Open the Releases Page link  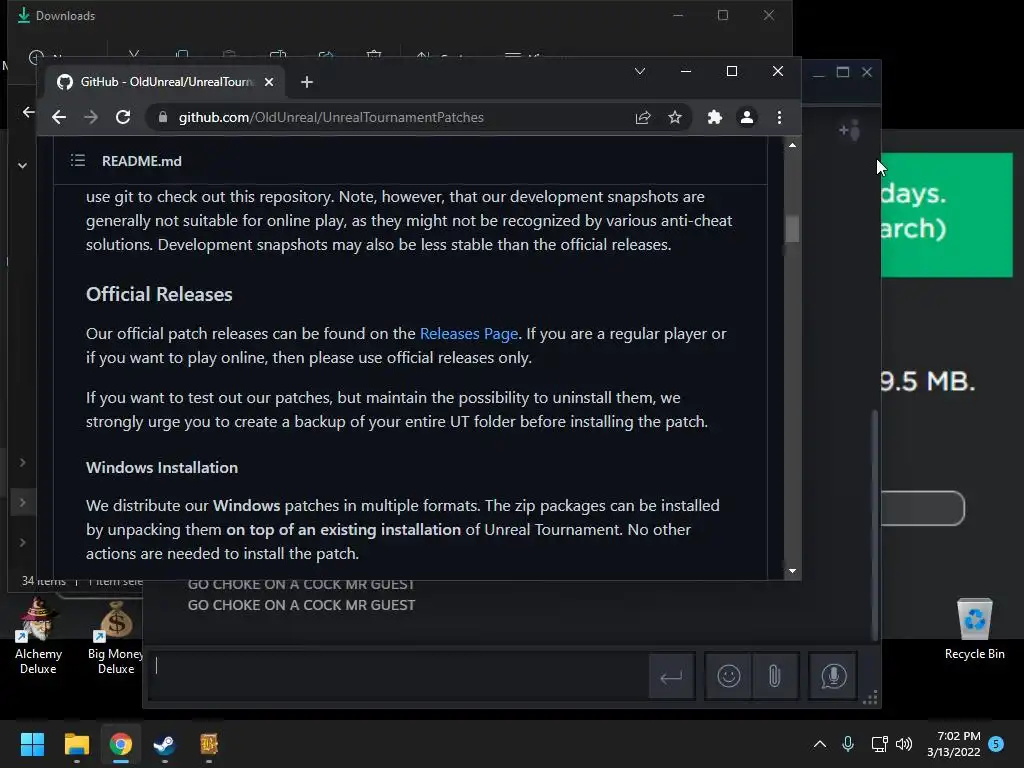(x=469, y=334)
